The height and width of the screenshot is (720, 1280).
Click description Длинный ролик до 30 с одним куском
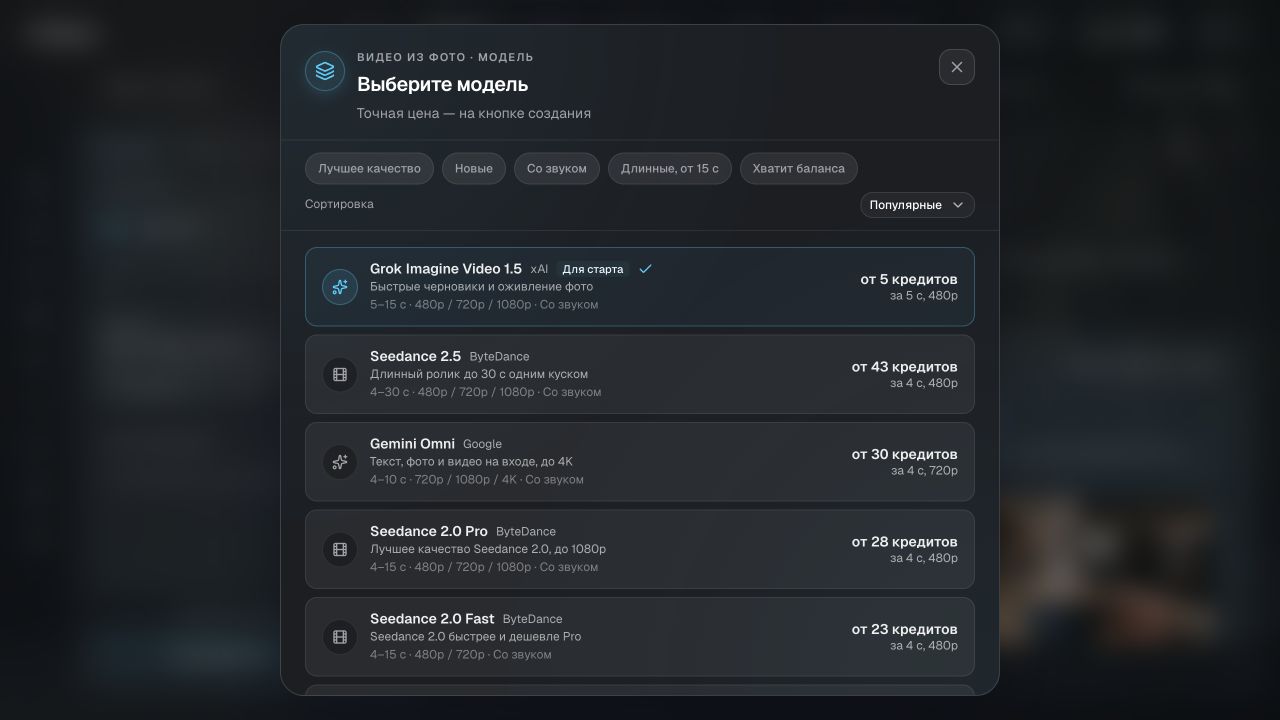click(479, 374)
